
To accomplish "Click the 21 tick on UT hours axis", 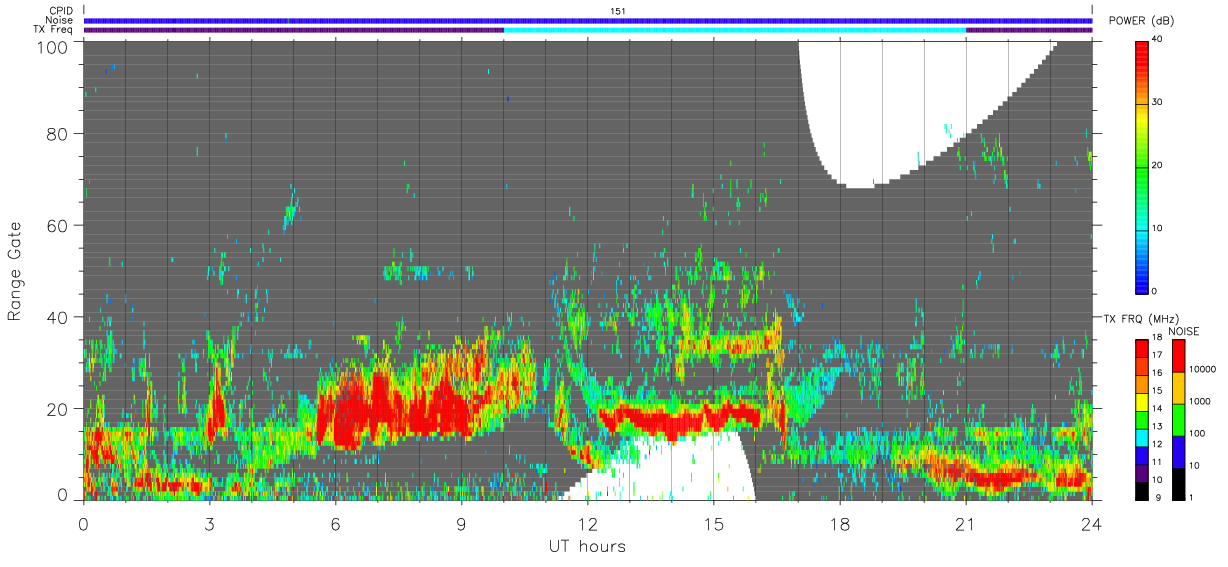I will 966,523.
